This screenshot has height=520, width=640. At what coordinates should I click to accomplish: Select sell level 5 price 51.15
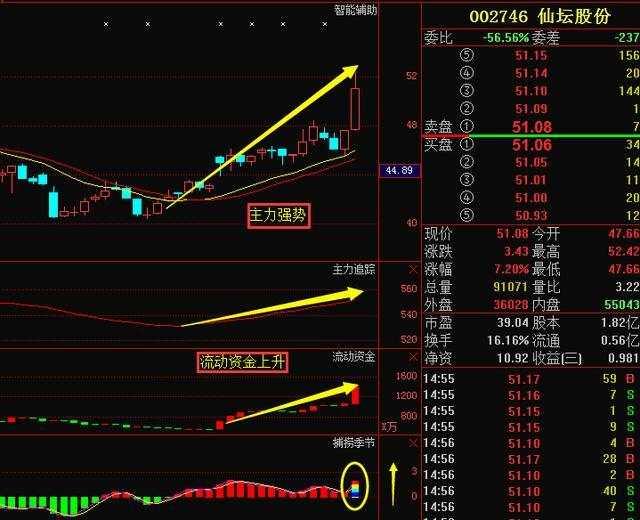point(531,55)
